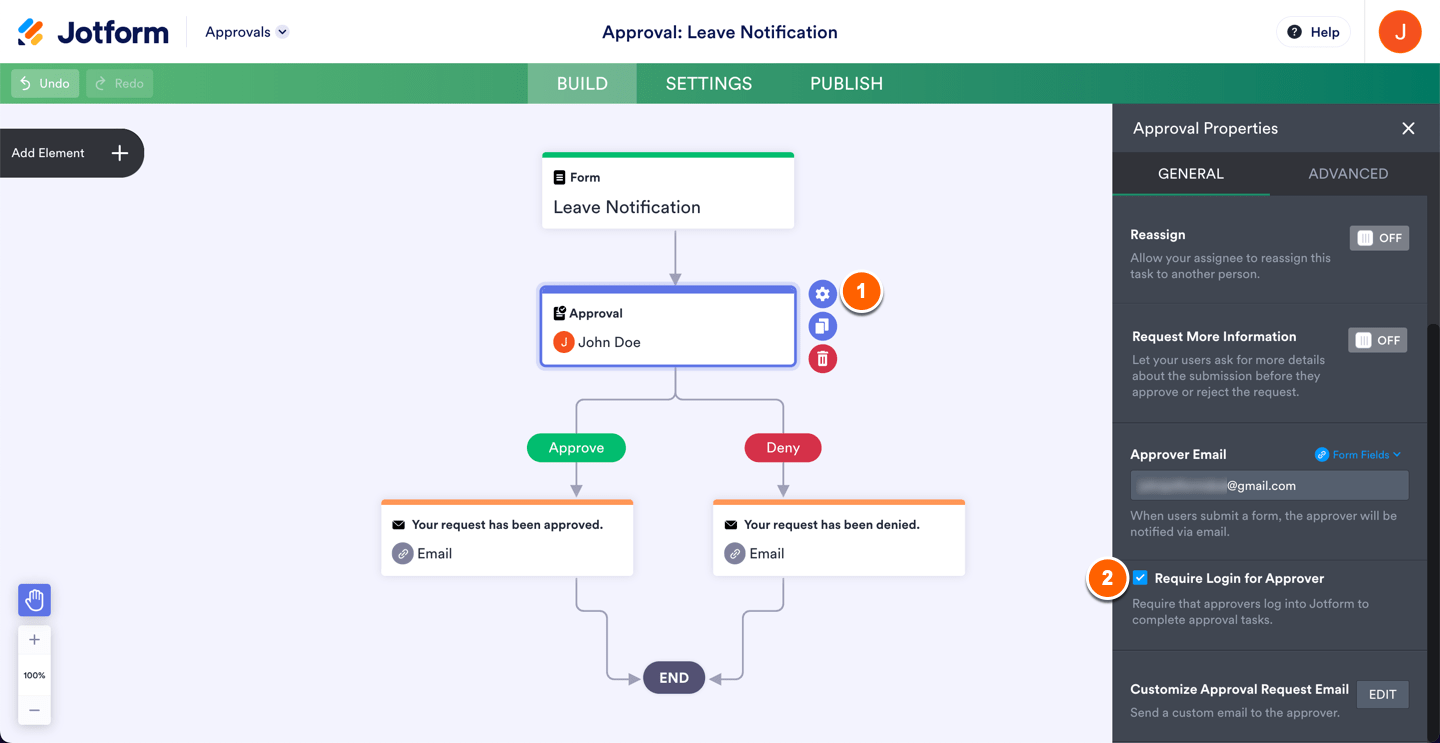Click the Add Element plus button
1440x743 pixels.
coord(120,153)
